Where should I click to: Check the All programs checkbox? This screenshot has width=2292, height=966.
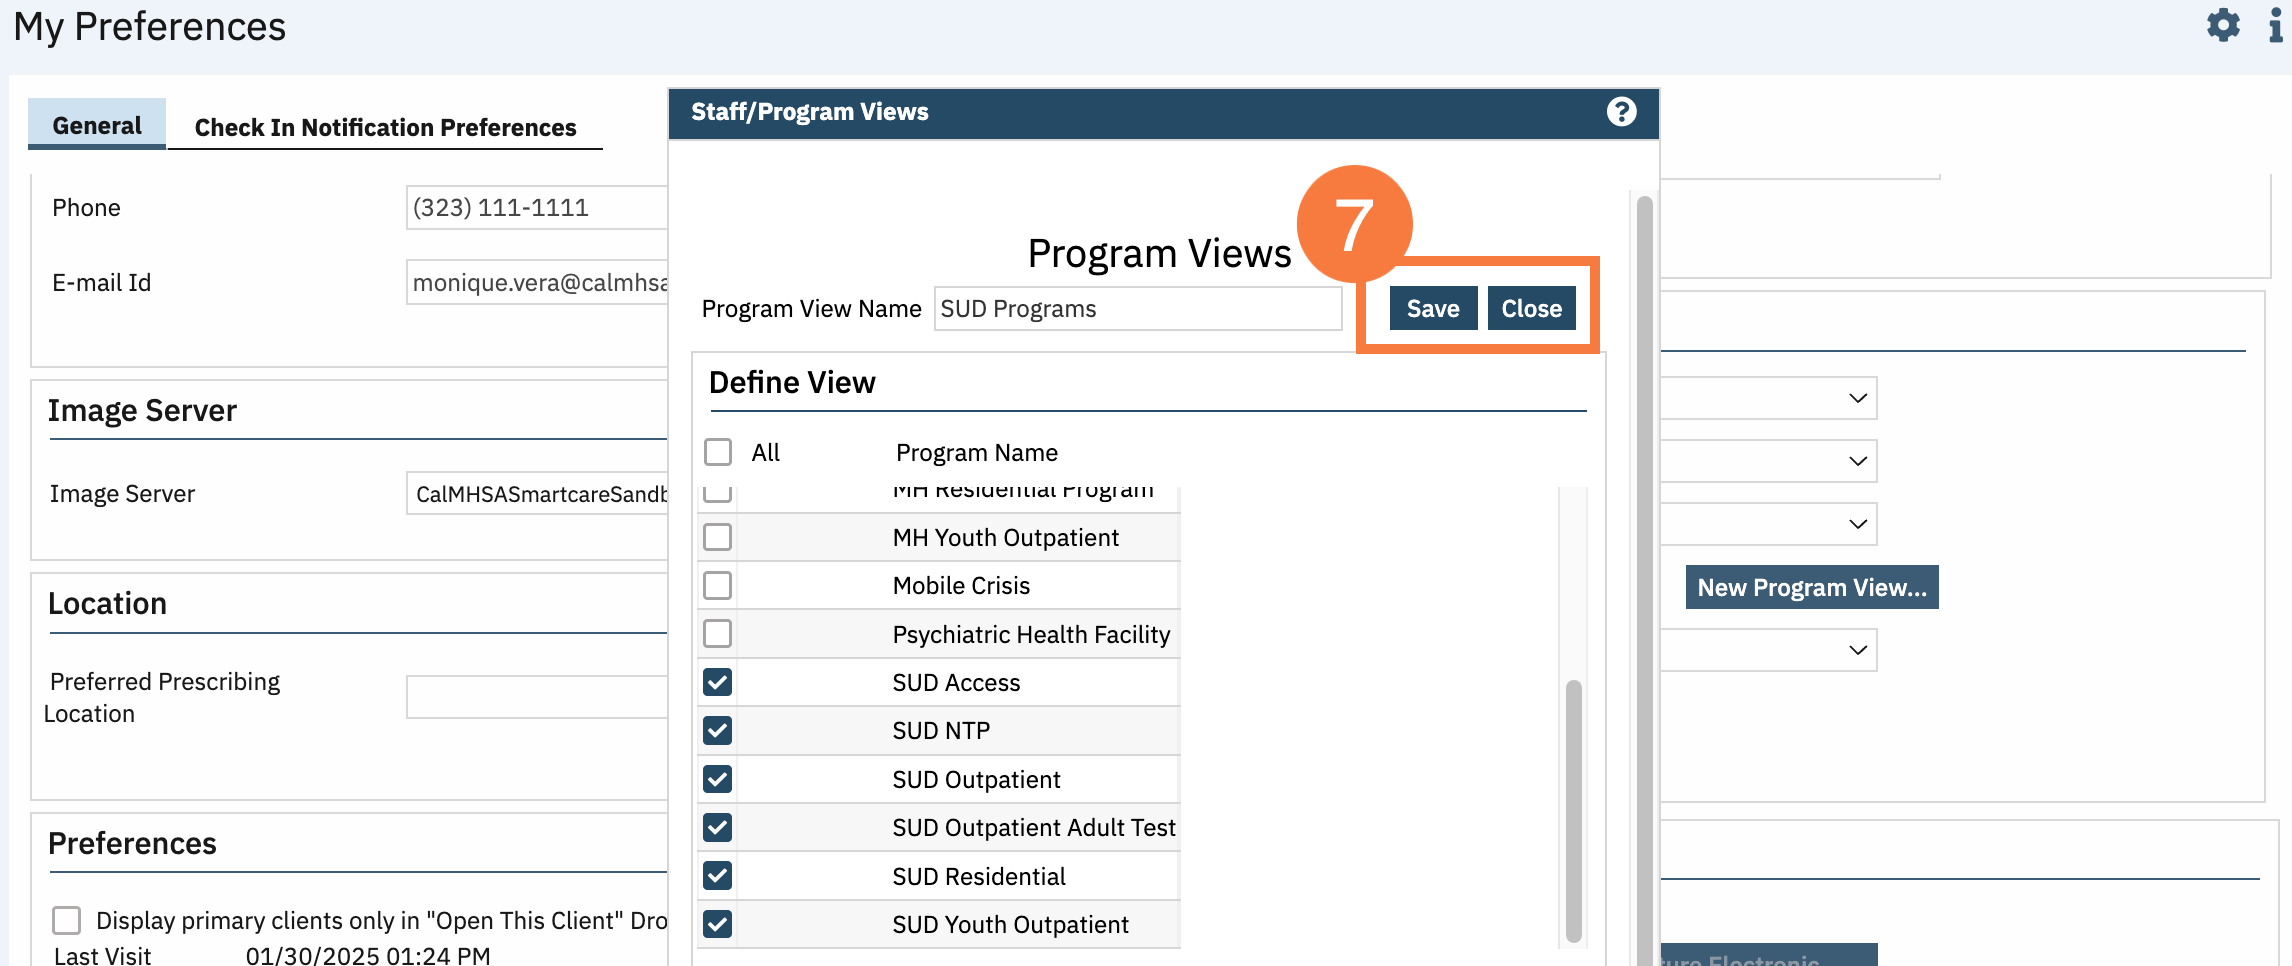click(718, 452)
